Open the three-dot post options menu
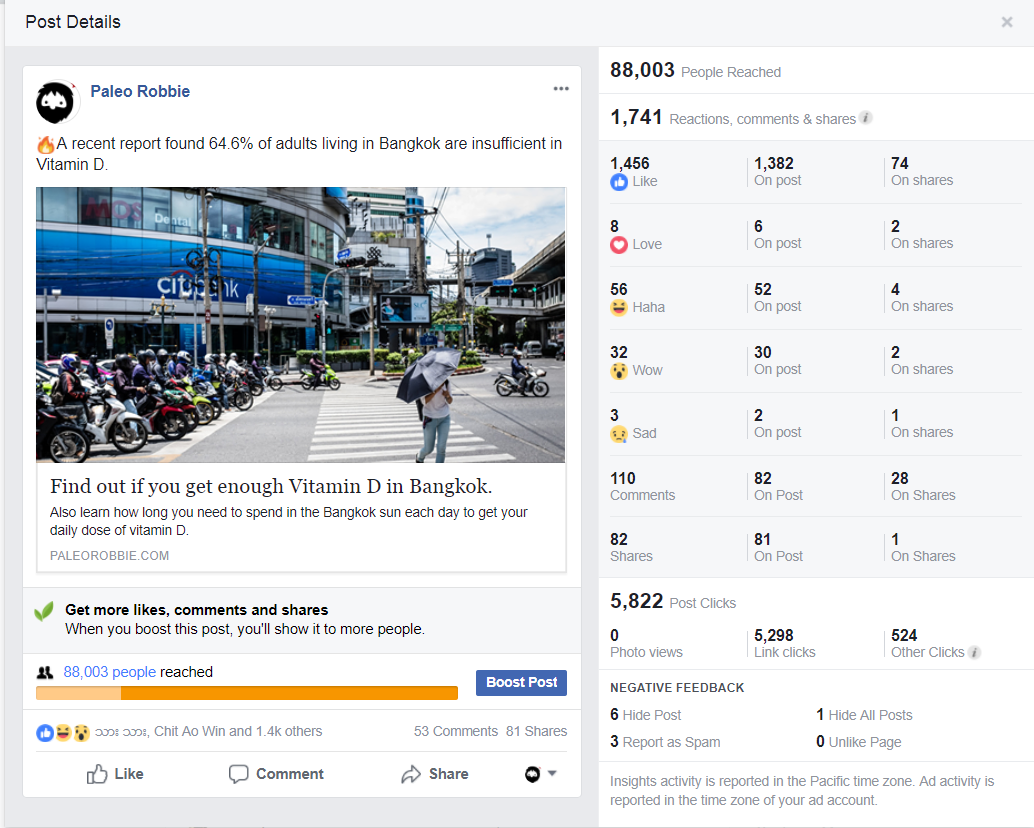Image resolution: width=1034 pixels, height=828 pixels. (561, 89)
